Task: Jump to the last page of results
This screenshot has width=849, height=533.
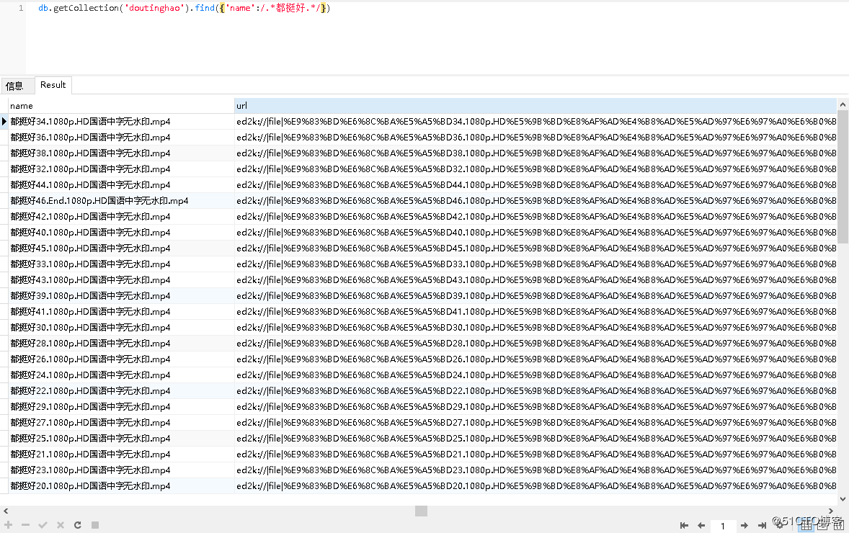Action: [762, 525]
